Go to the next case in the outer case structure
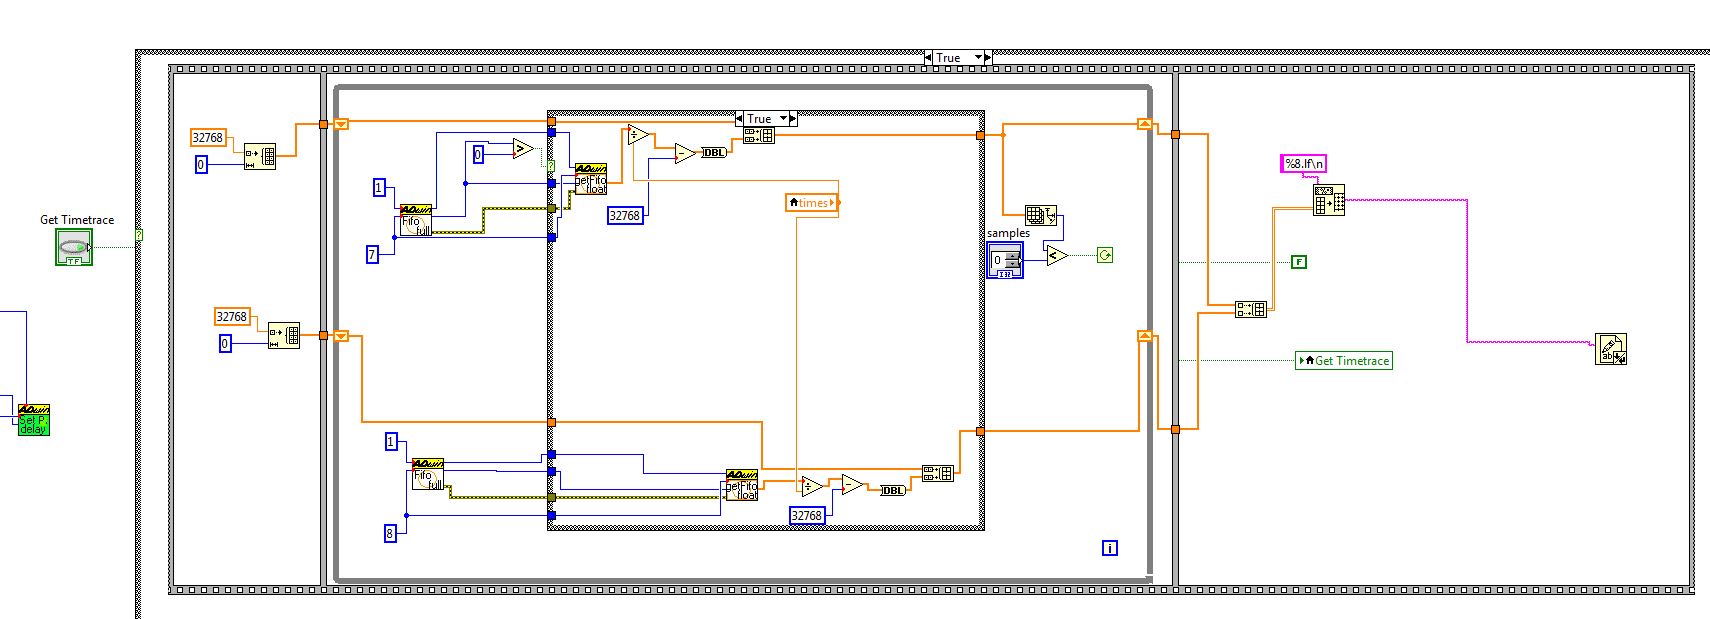Screen dimensions: 1710x619 [x=989, y=58]
